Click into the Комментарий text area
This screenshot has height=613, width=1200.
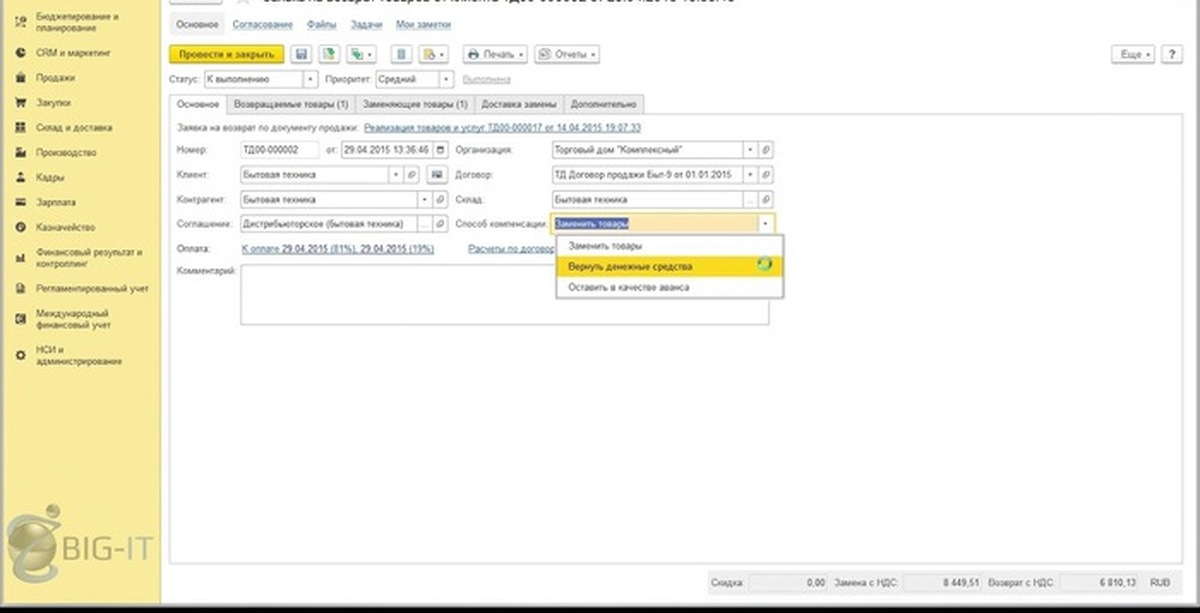coord(504,295)
